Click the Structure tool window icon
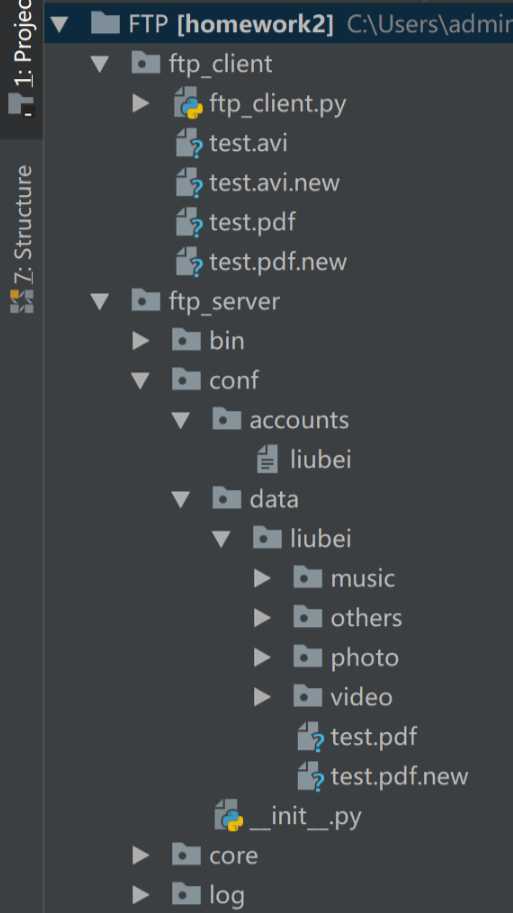This screenshot has height=913, width=513. (22, 301)
